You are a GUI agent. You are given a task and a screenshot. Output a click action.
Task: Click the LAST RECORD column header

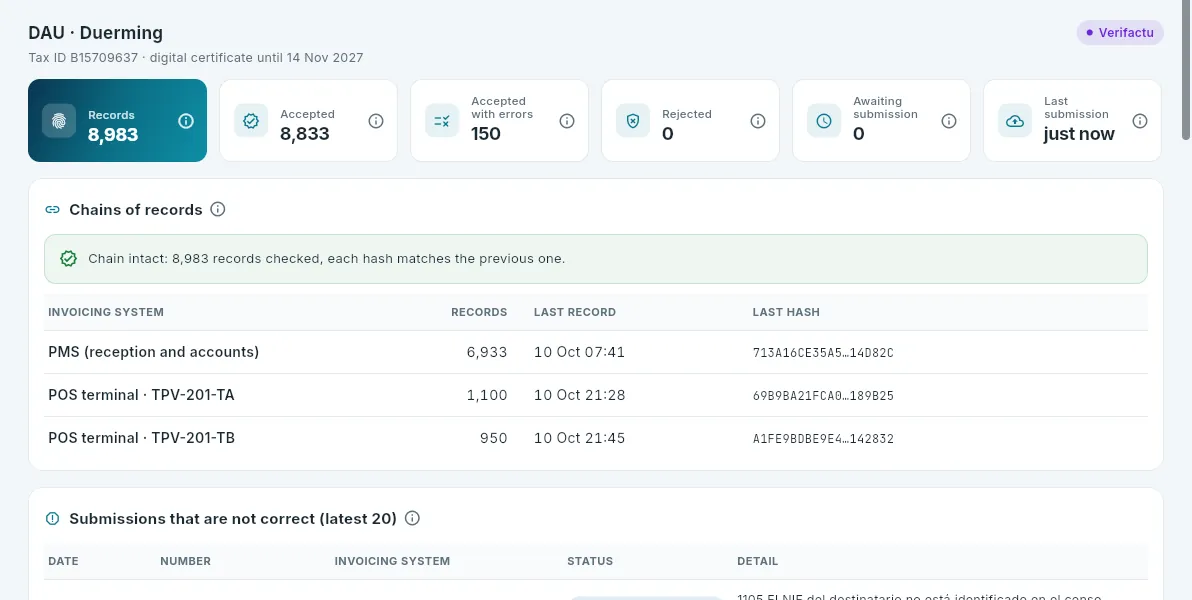point(575,313)
